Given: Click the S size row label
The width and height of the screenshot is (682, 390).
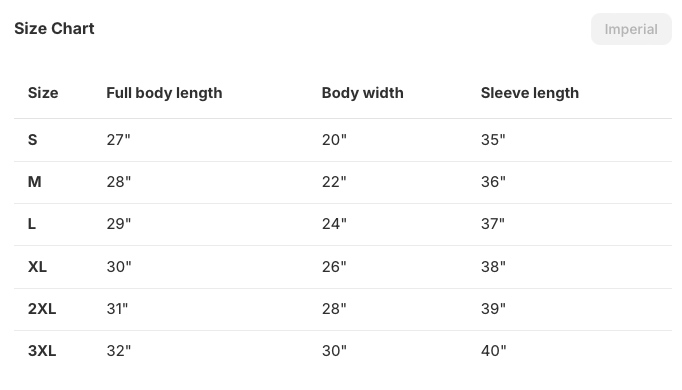Looking at the screenshot, I should [33, 140].
